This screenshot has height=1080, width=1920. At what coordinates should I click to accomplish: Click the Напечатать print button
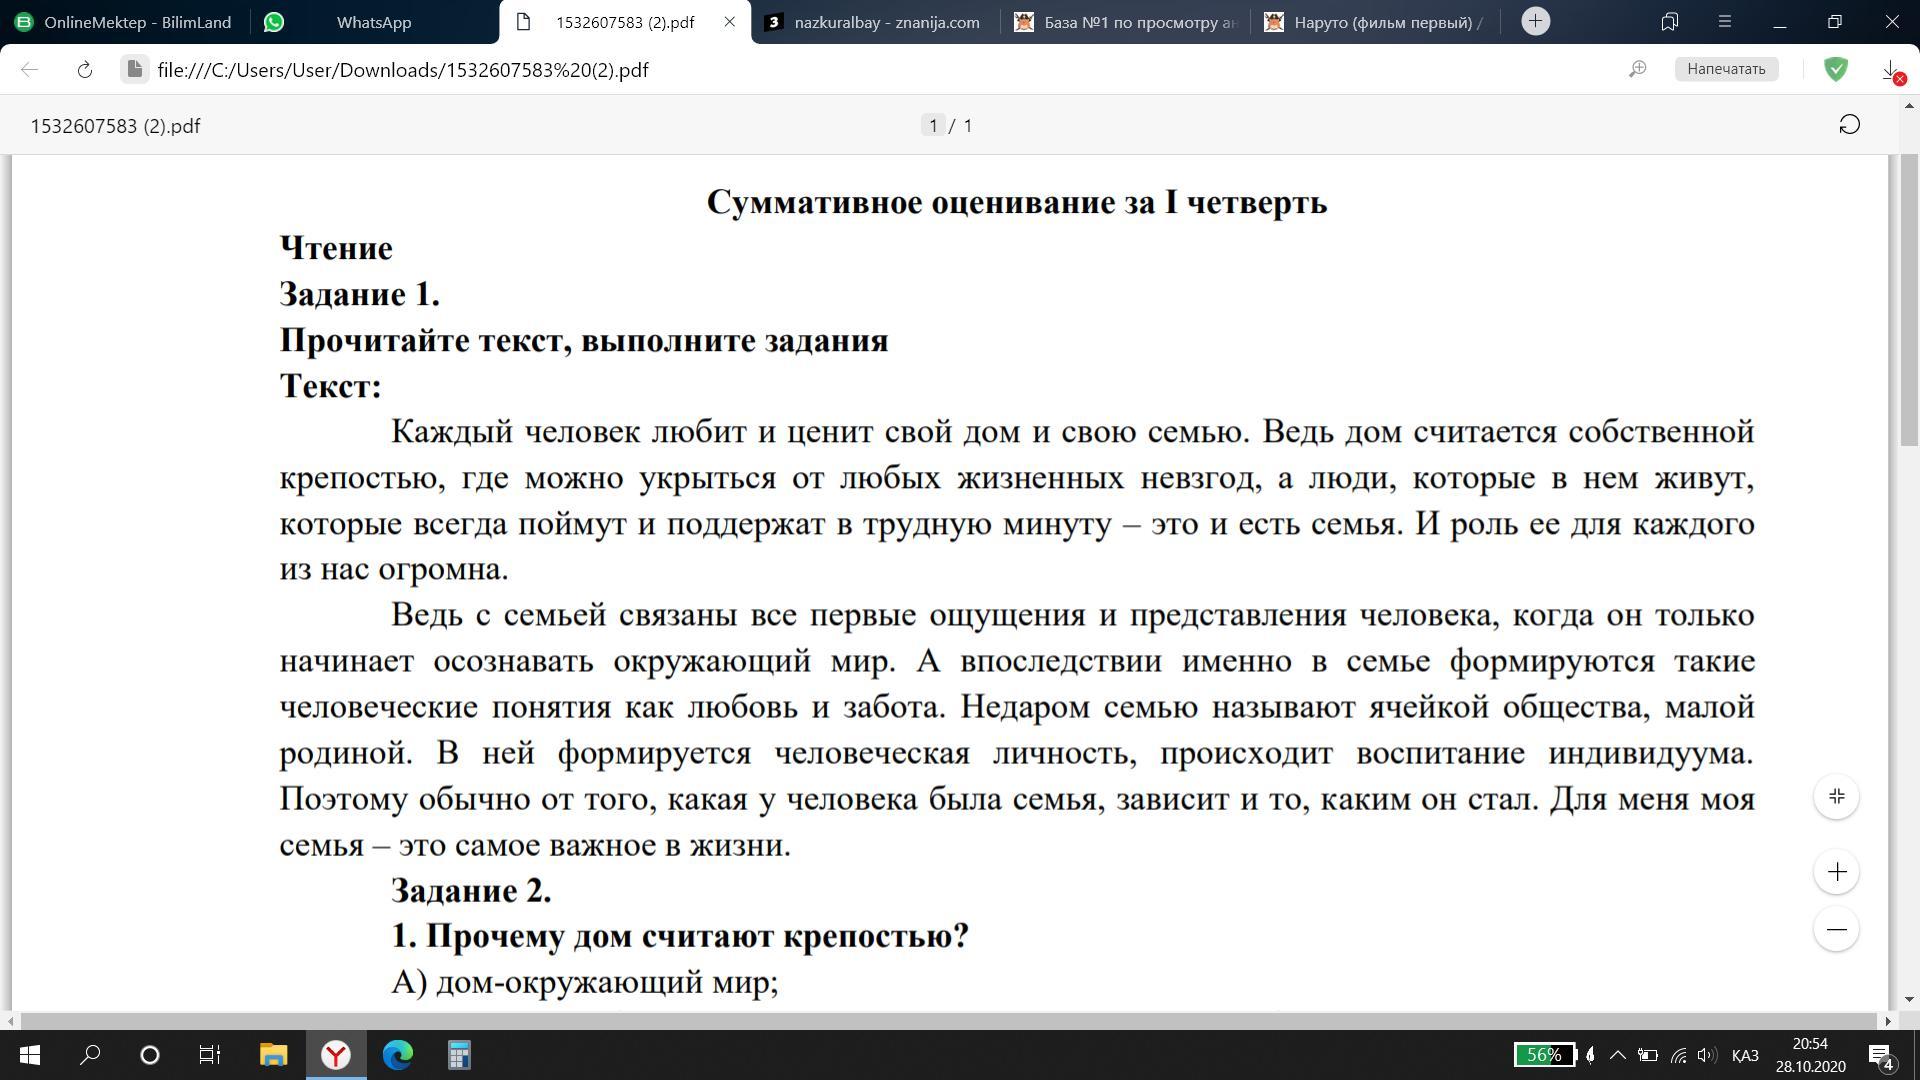(1726, 69)
